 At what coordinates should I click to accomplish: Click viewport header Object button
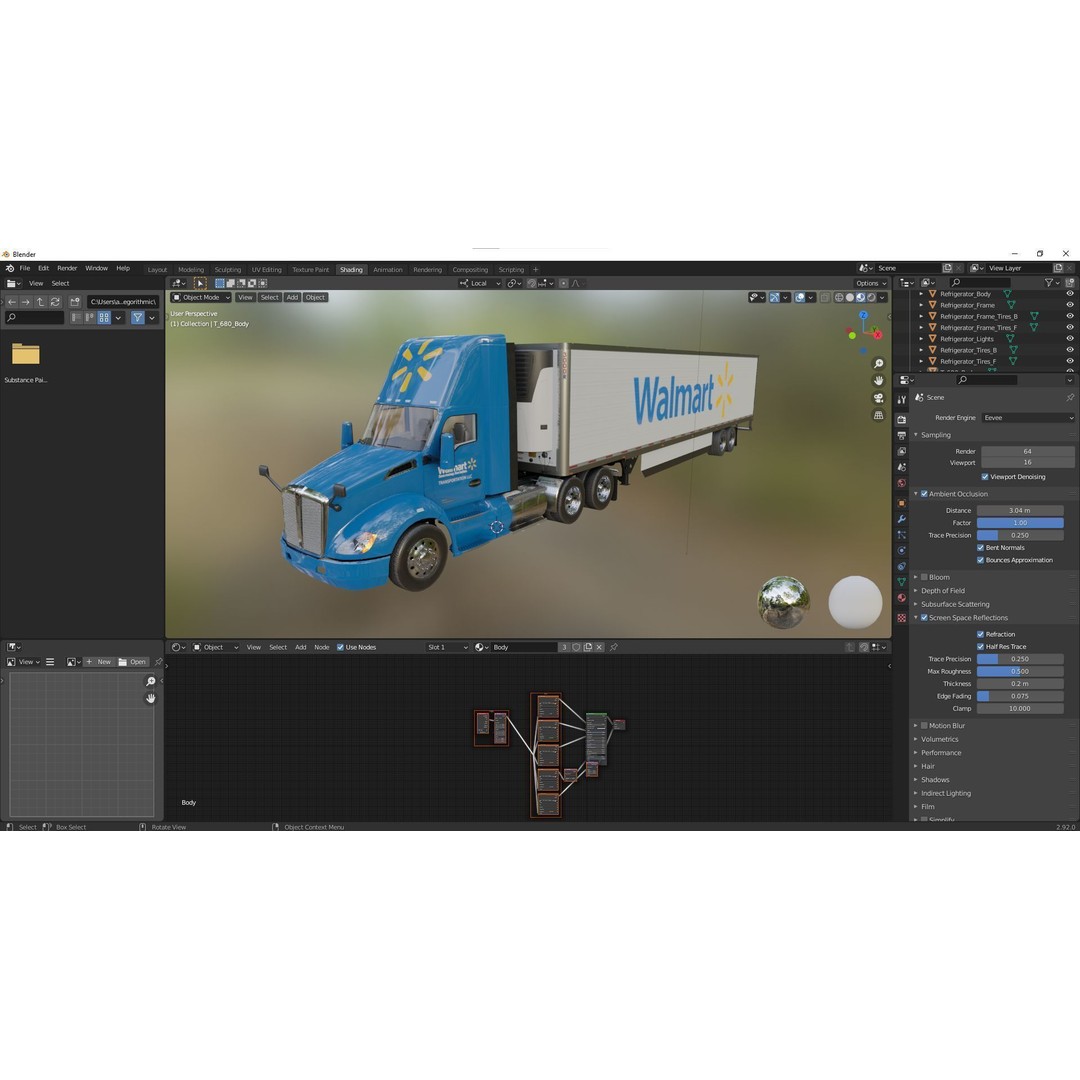click(315, 298)
